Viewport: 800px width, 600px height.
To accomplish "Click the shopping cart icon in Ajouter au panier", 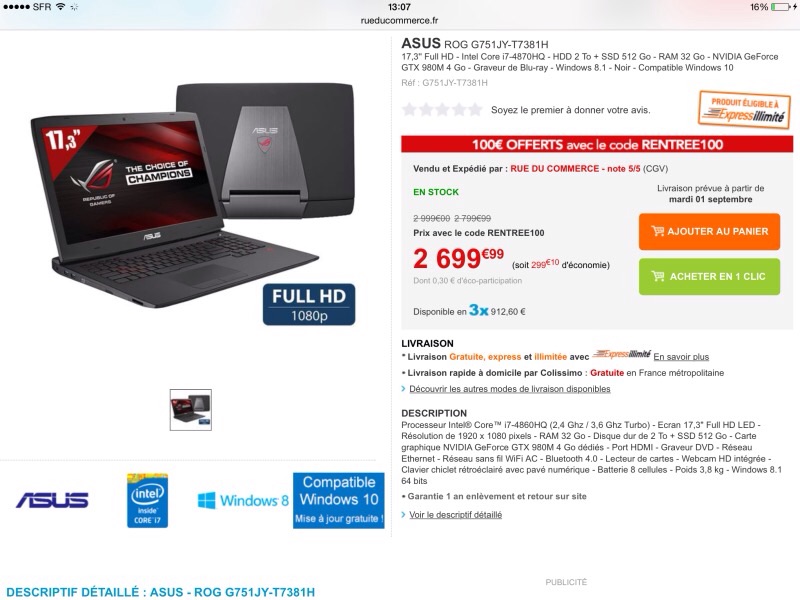I will pyautogui.click(x=658, y=231).
